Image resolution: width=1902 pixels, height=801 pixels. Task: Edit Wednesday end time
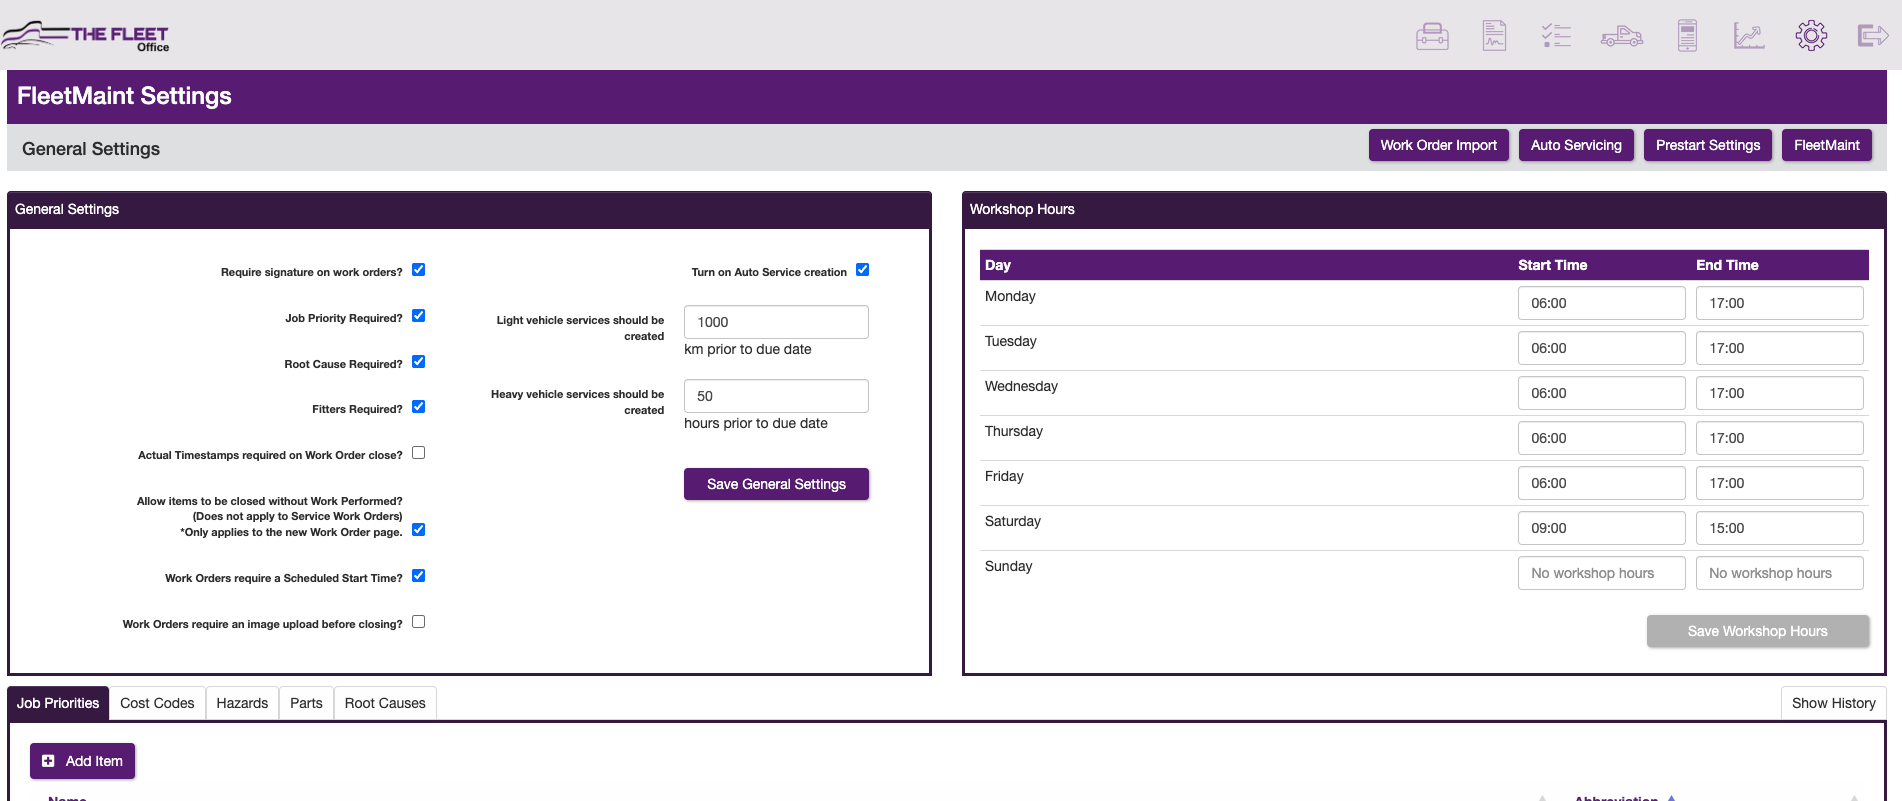coord(1779,393)
